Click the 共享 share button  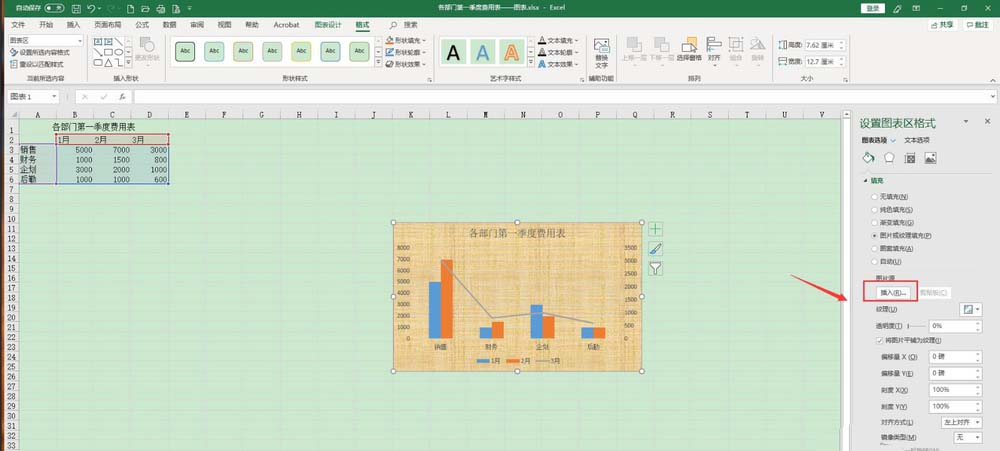pos(943,25)
